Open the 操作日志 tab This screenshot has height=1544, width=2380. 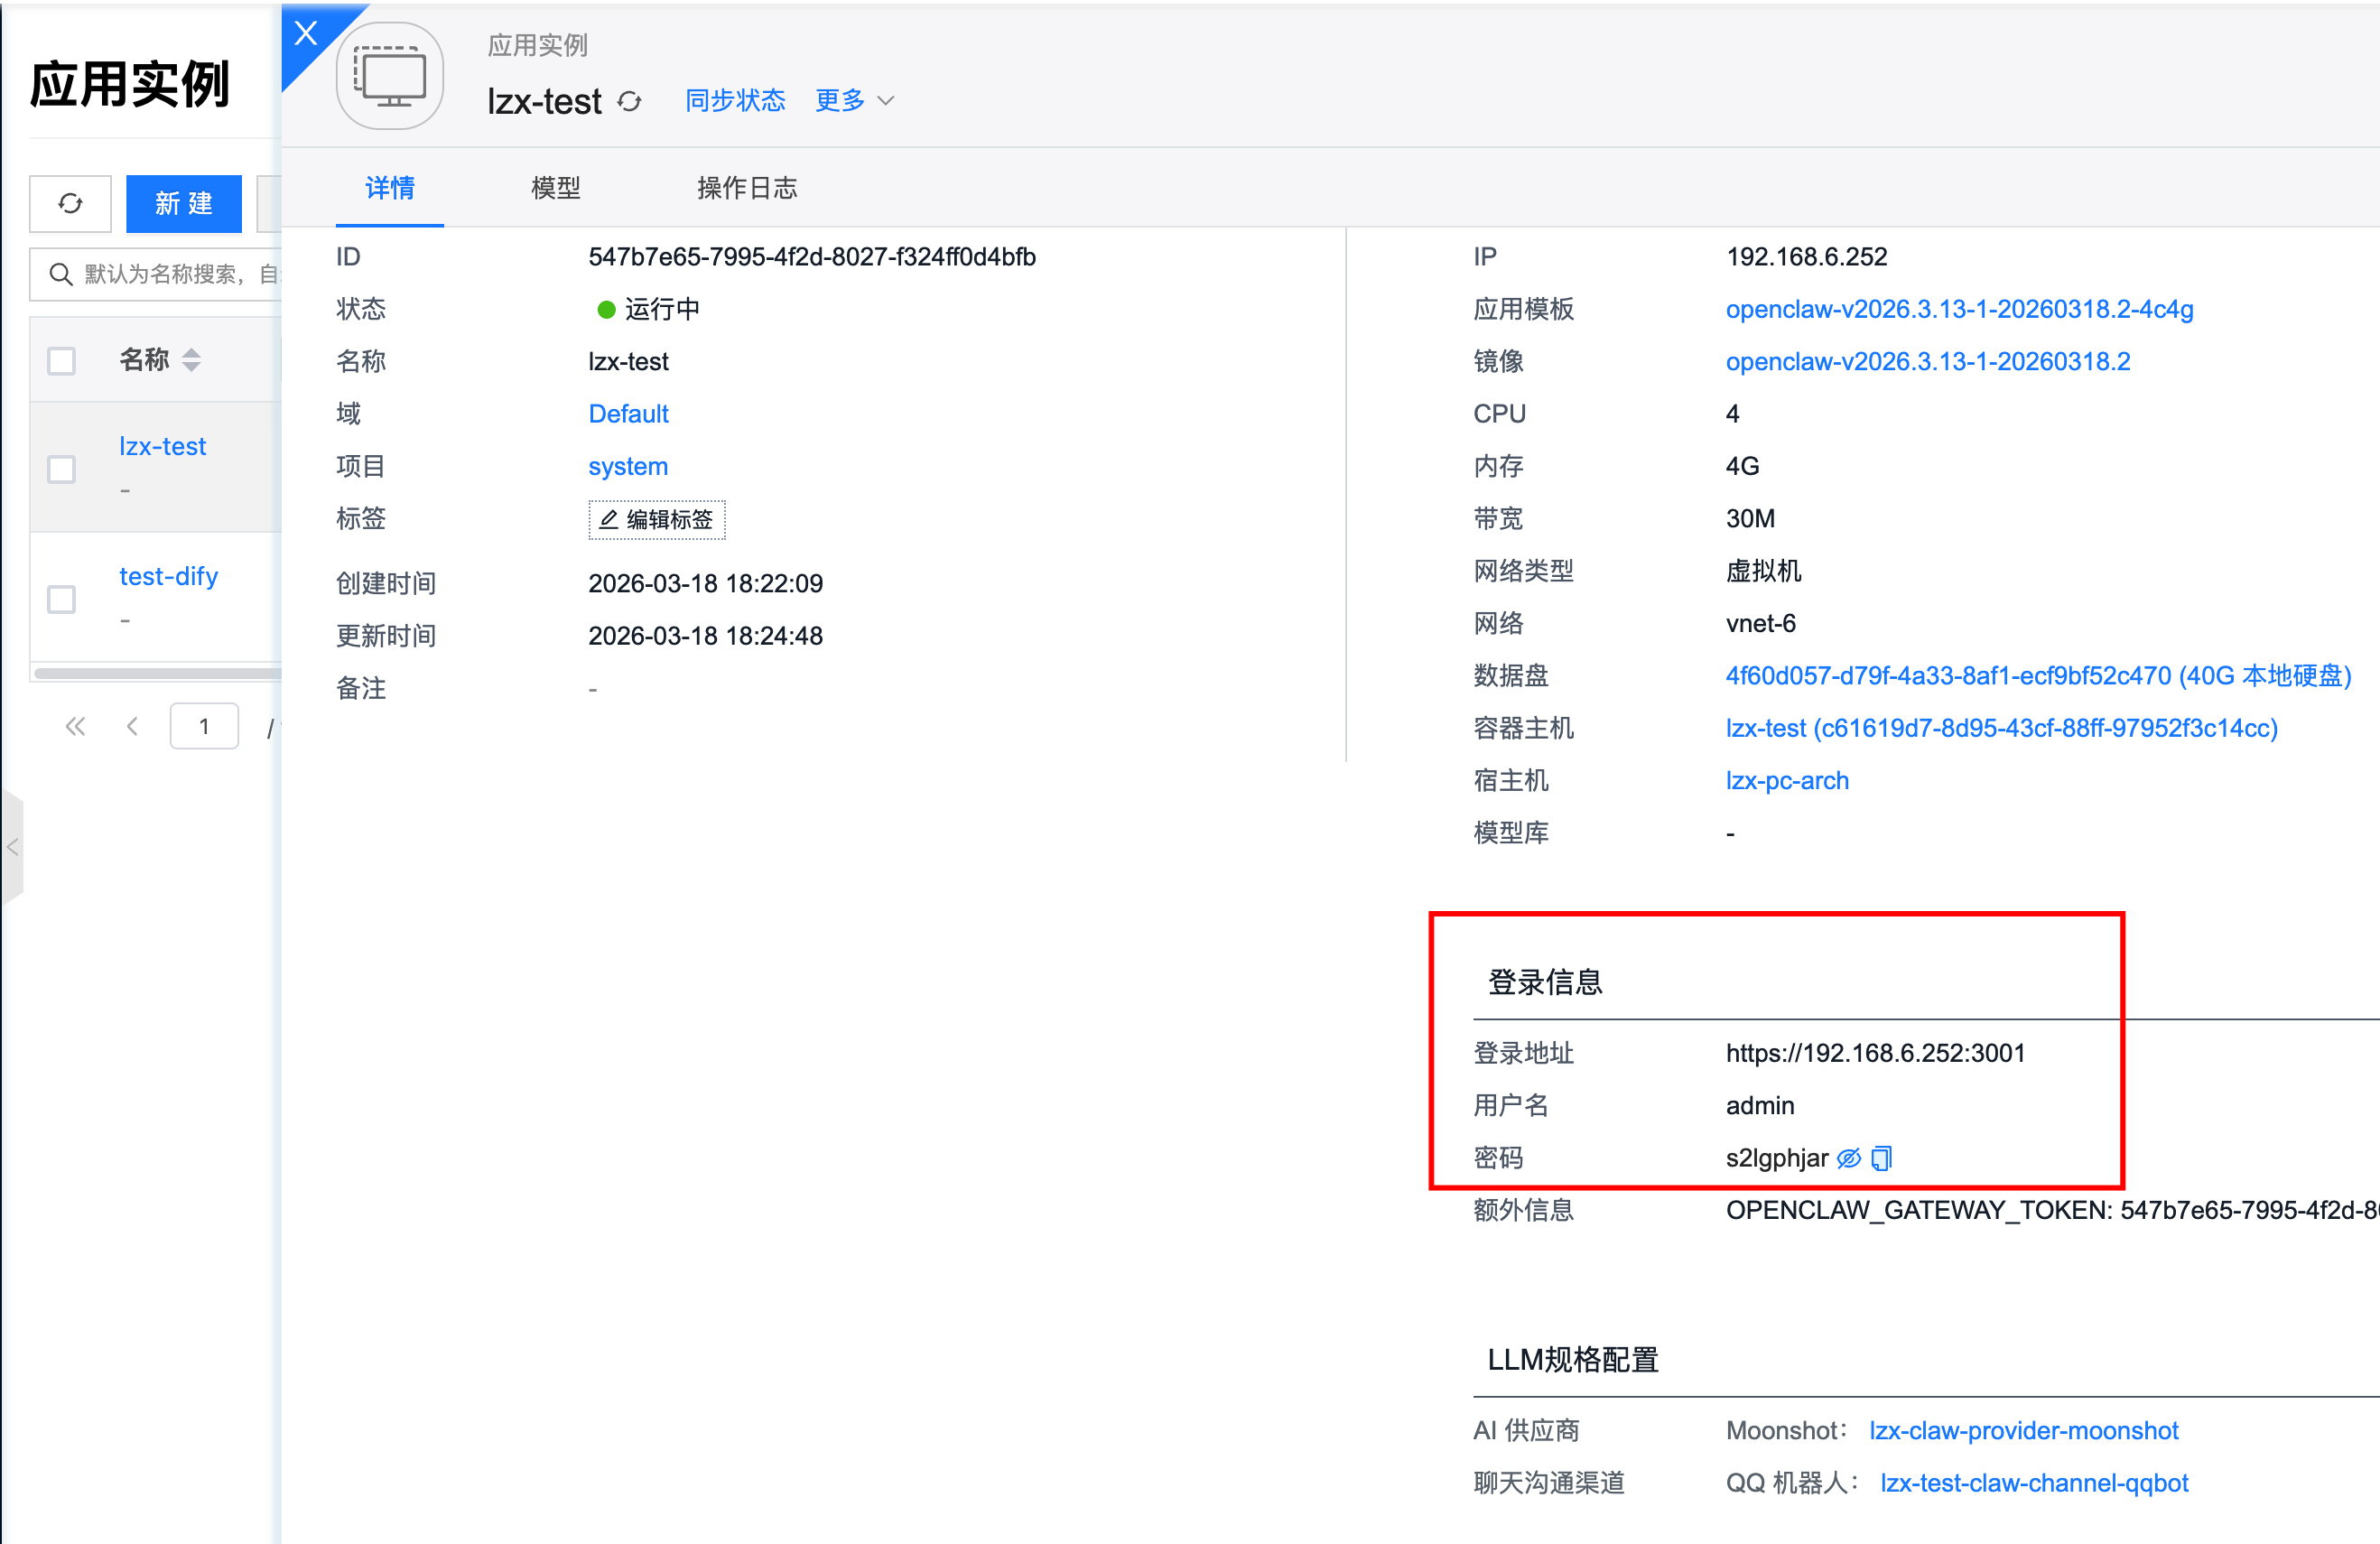pyautogui.click(x=746, y=188)
